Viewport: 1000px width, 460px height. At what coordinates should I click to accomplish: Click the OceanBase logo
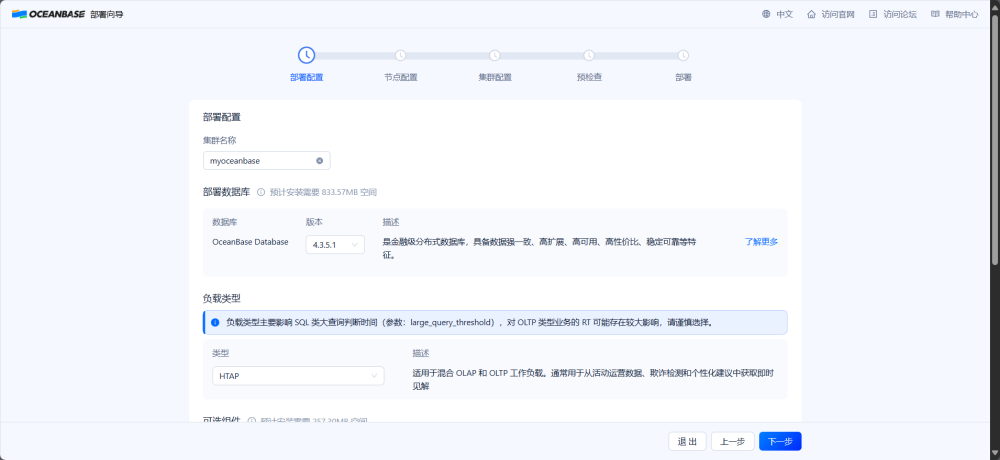coord(48,14)
